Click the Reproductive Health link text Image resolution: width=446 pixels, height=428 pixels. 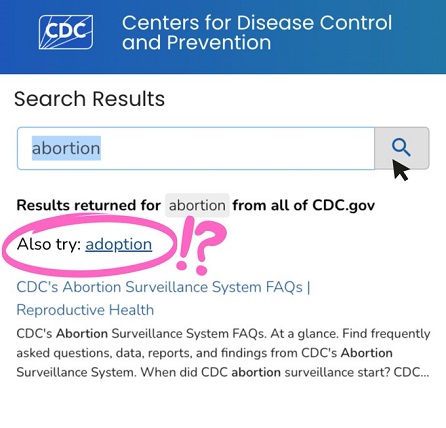[85, 310]
